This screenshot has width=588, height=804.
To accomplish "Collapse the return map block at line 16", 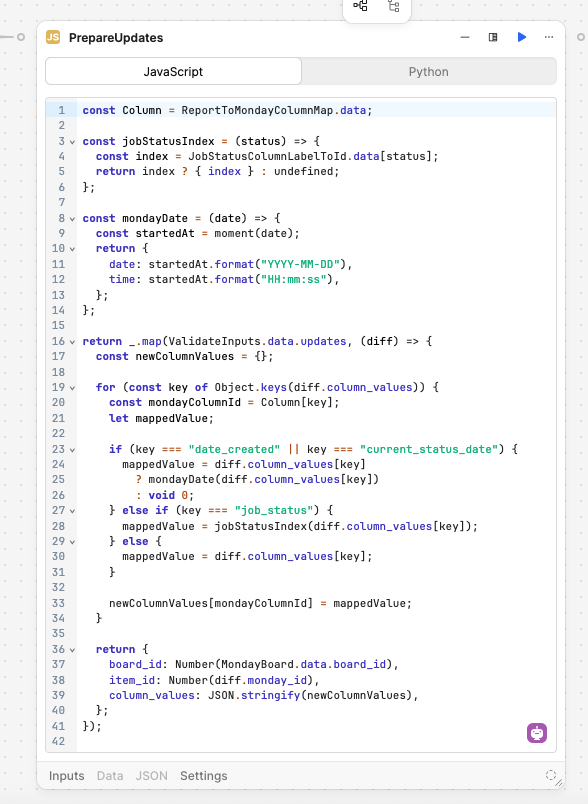I will [72, 341].
